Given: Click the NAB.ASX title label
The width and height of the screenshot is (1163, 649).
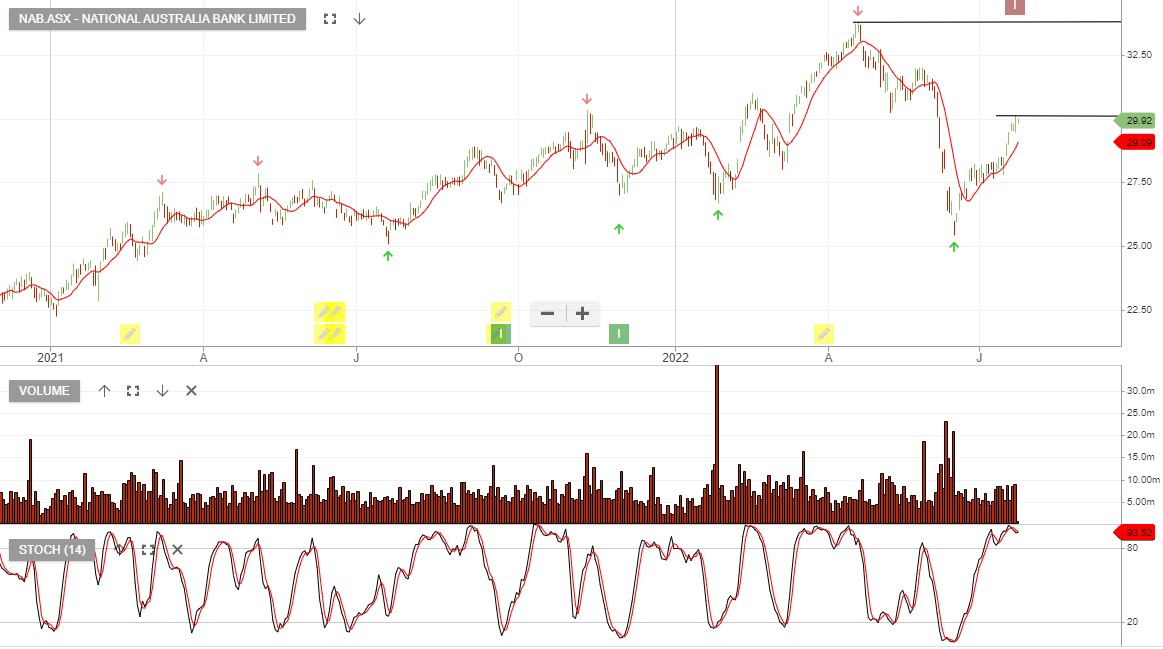Looking at the screenshot, I should tap(155, 18).
